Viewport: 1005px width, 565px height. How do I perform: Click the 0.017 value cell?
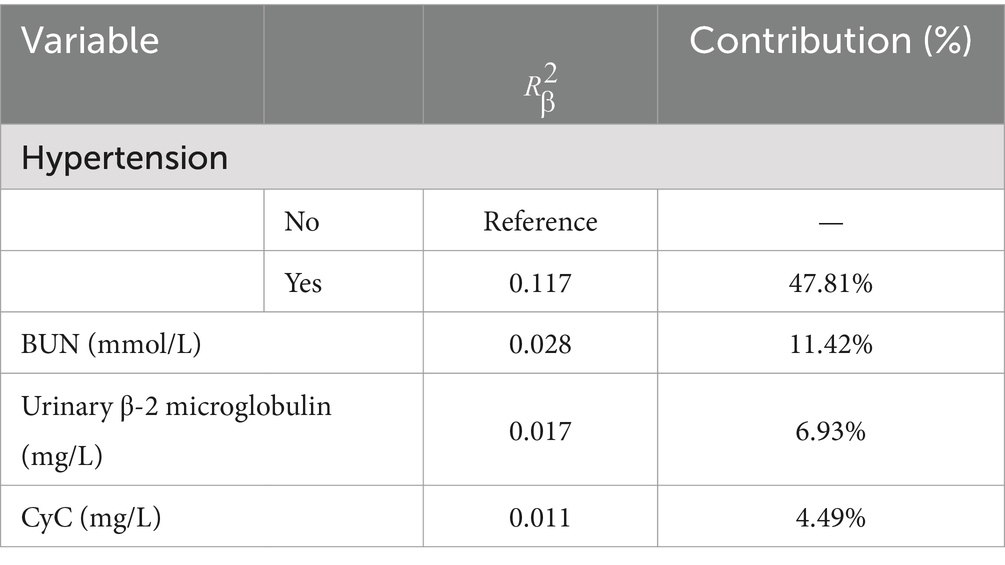coord(540,430)
